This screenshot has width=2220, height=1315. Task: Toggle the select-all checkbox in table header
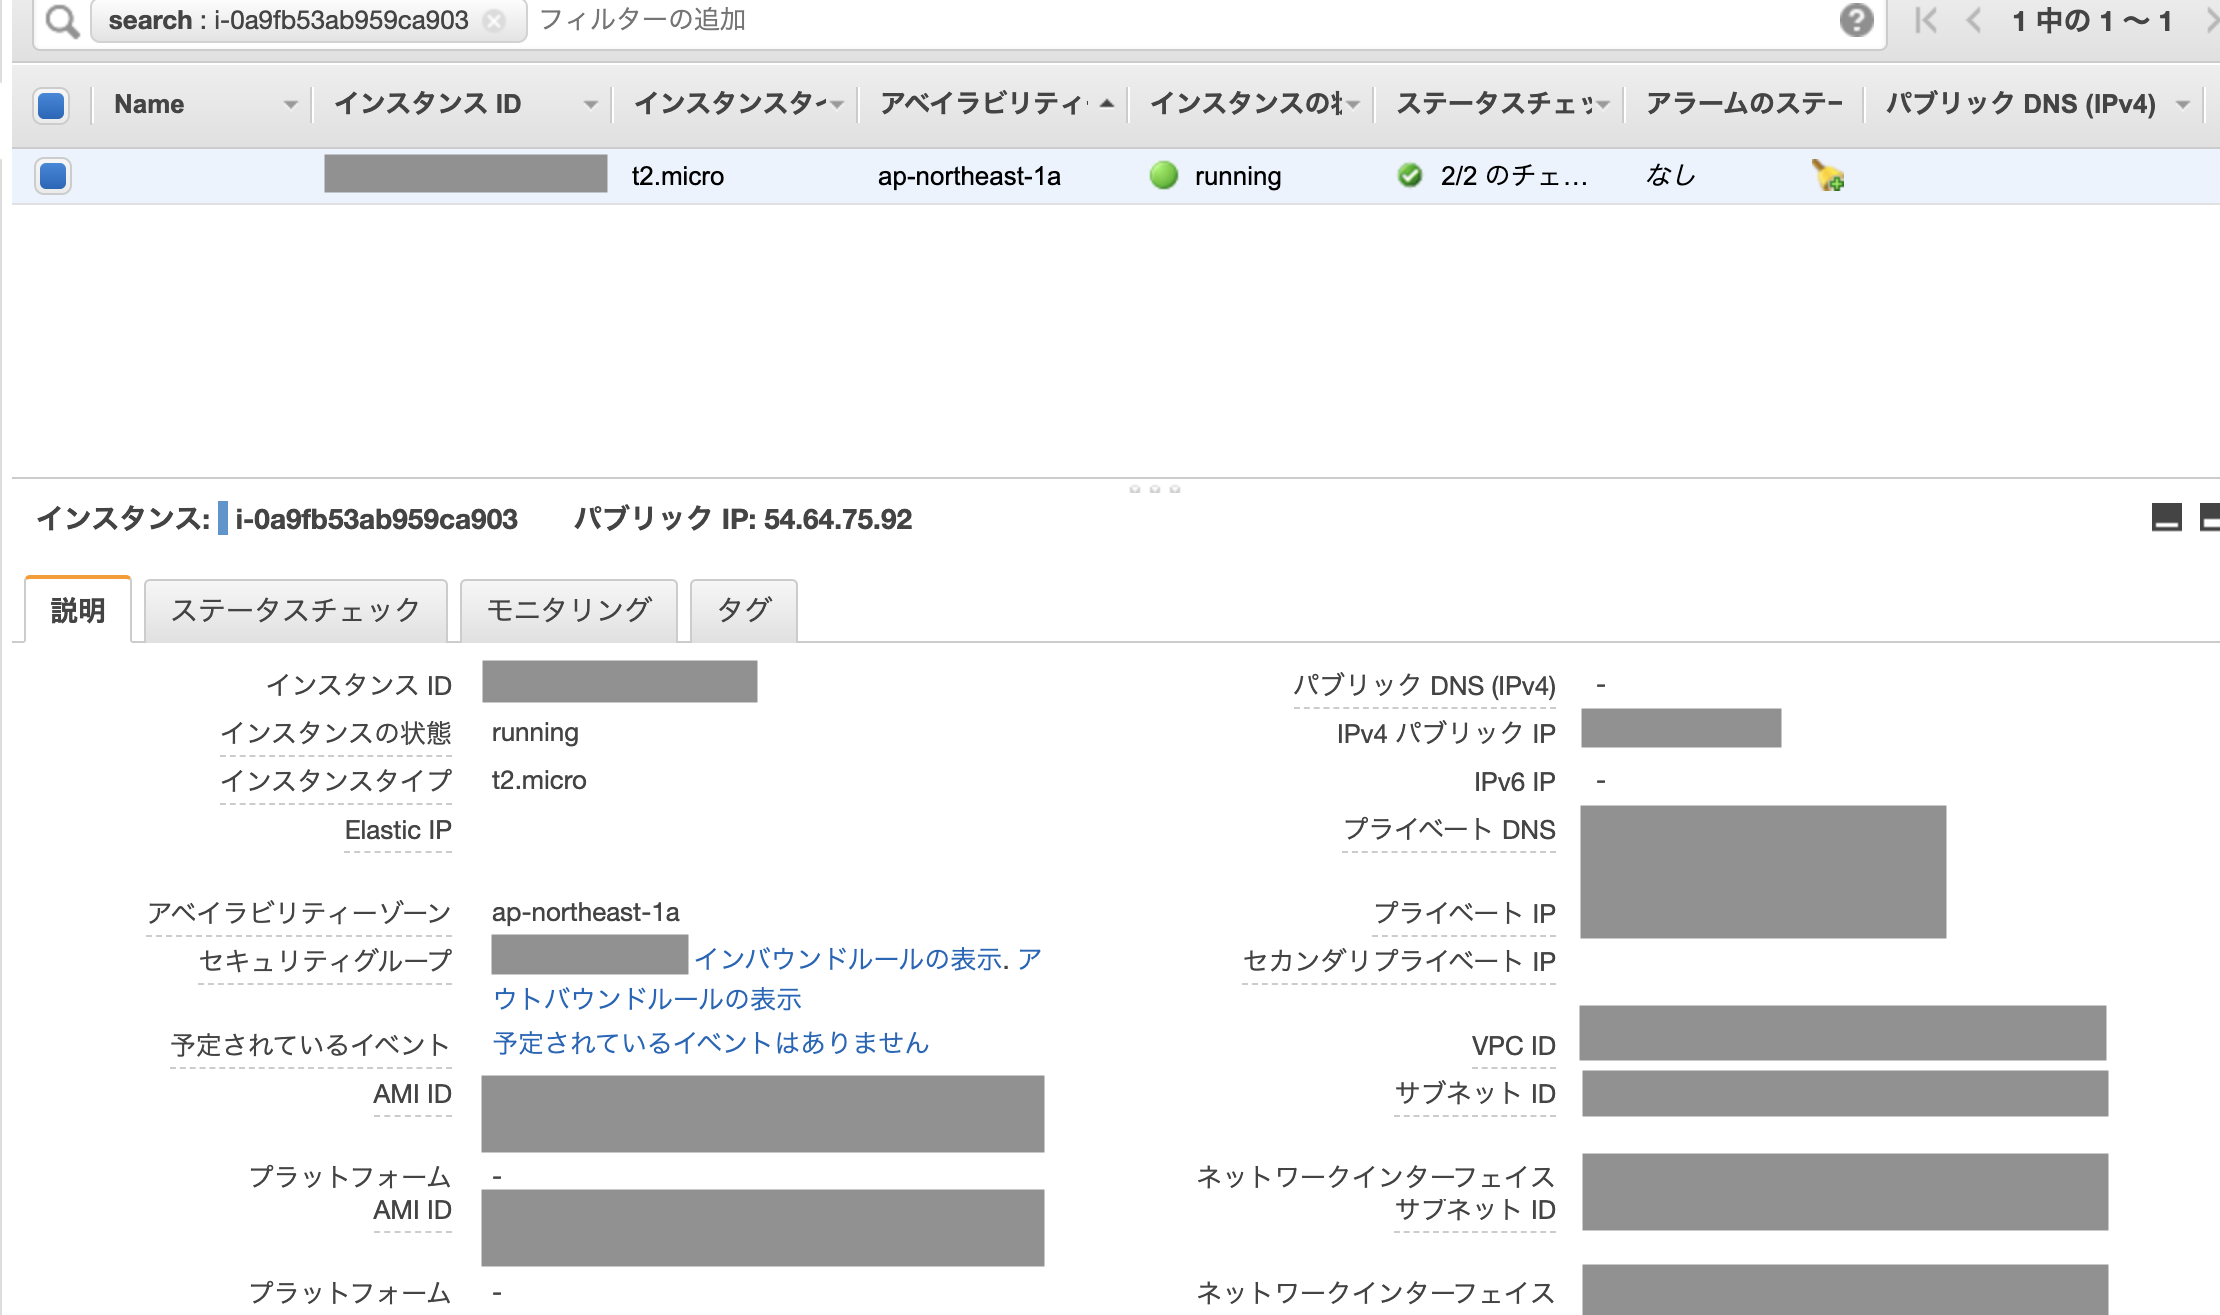(x=52, y=104)
